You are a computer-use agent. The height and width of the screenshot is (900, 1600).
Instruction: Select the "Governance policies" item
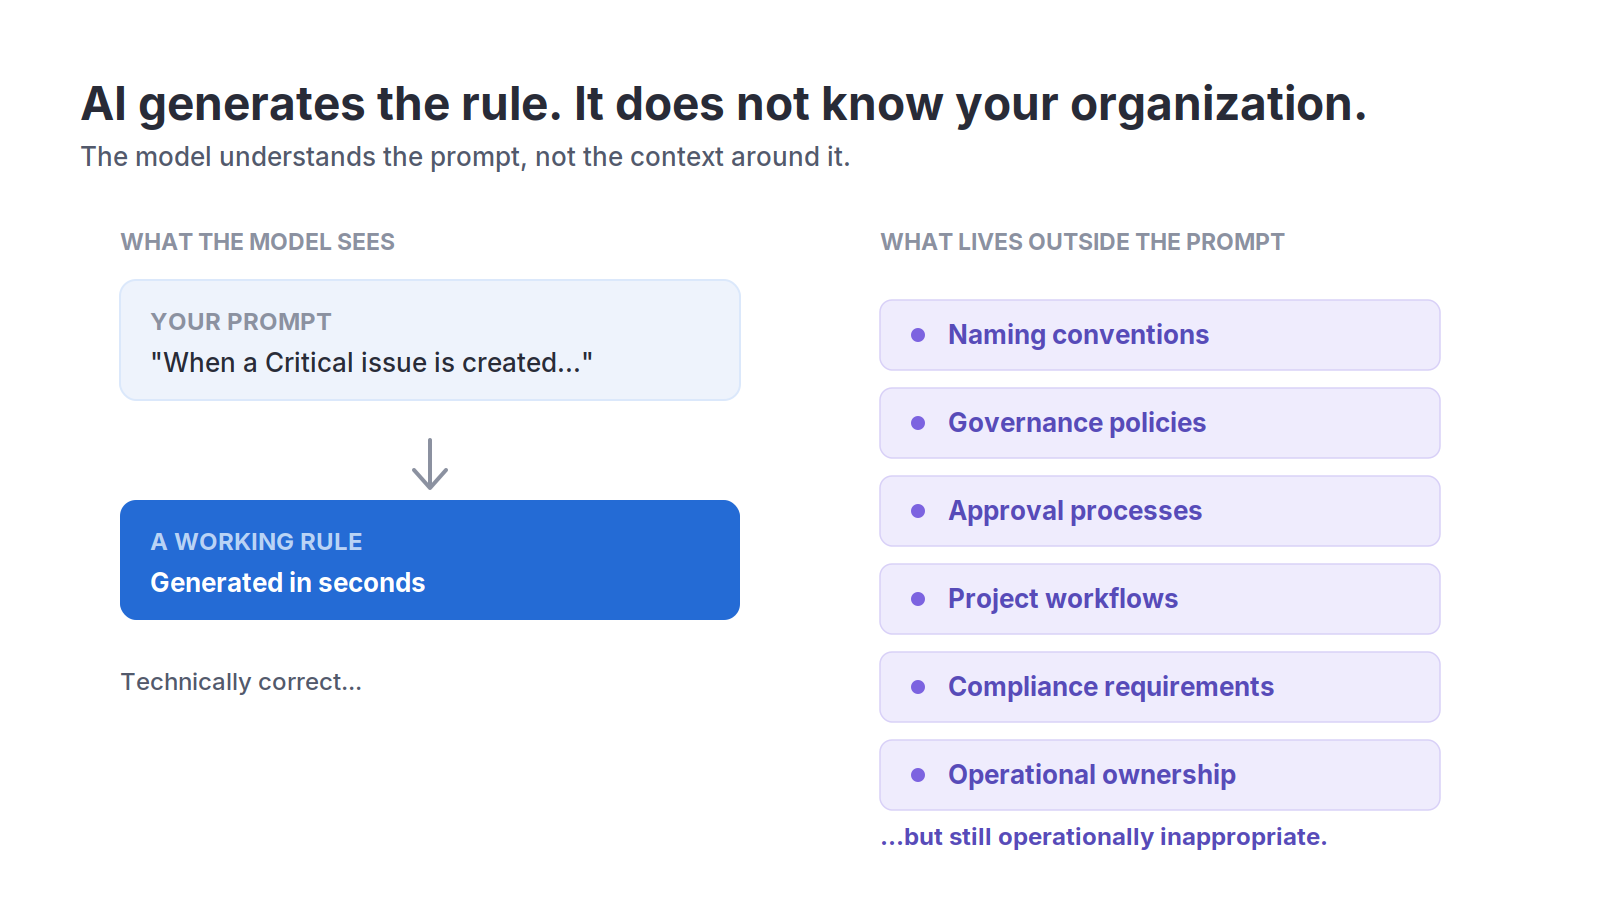(x=1160, y=423)
